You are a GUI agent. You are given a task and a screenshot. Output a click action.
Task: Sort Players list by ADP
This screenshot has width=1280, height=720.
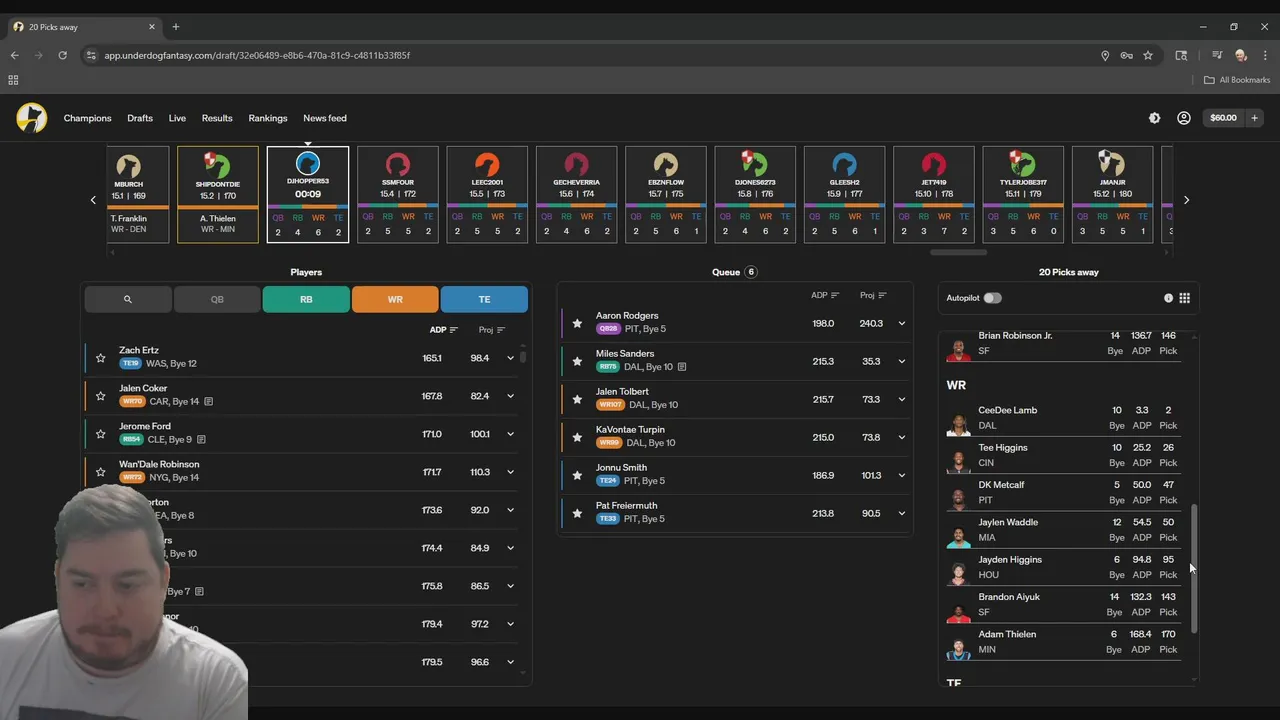tap(443, 330)
